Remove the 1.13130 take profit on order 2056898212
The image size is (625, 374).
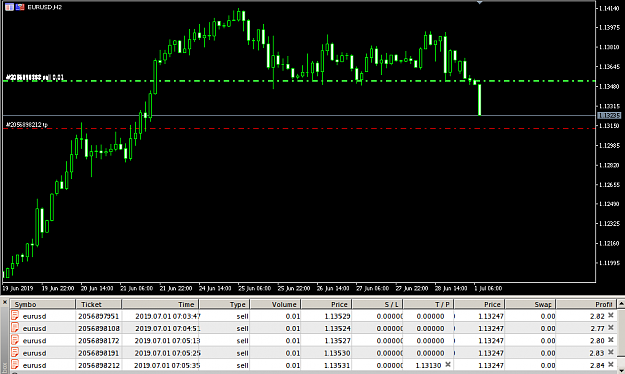point(448,364)
